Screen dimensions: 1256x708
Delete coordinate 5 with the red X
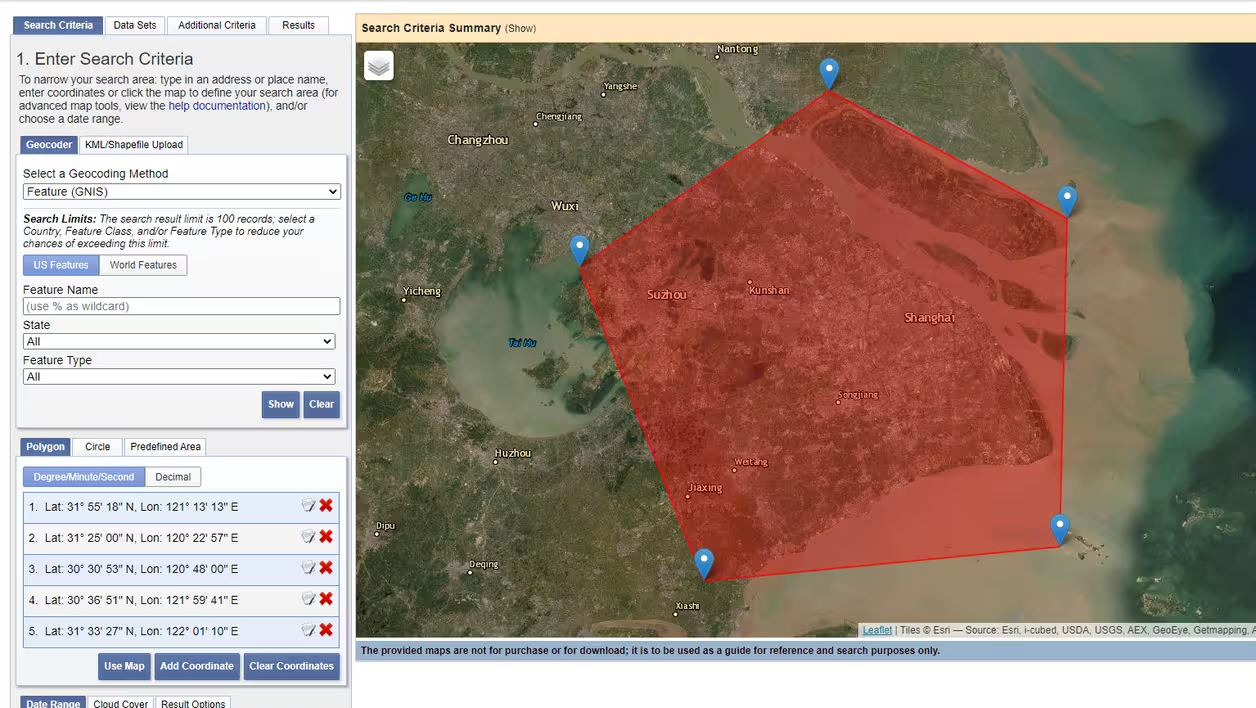pos(326,630)
